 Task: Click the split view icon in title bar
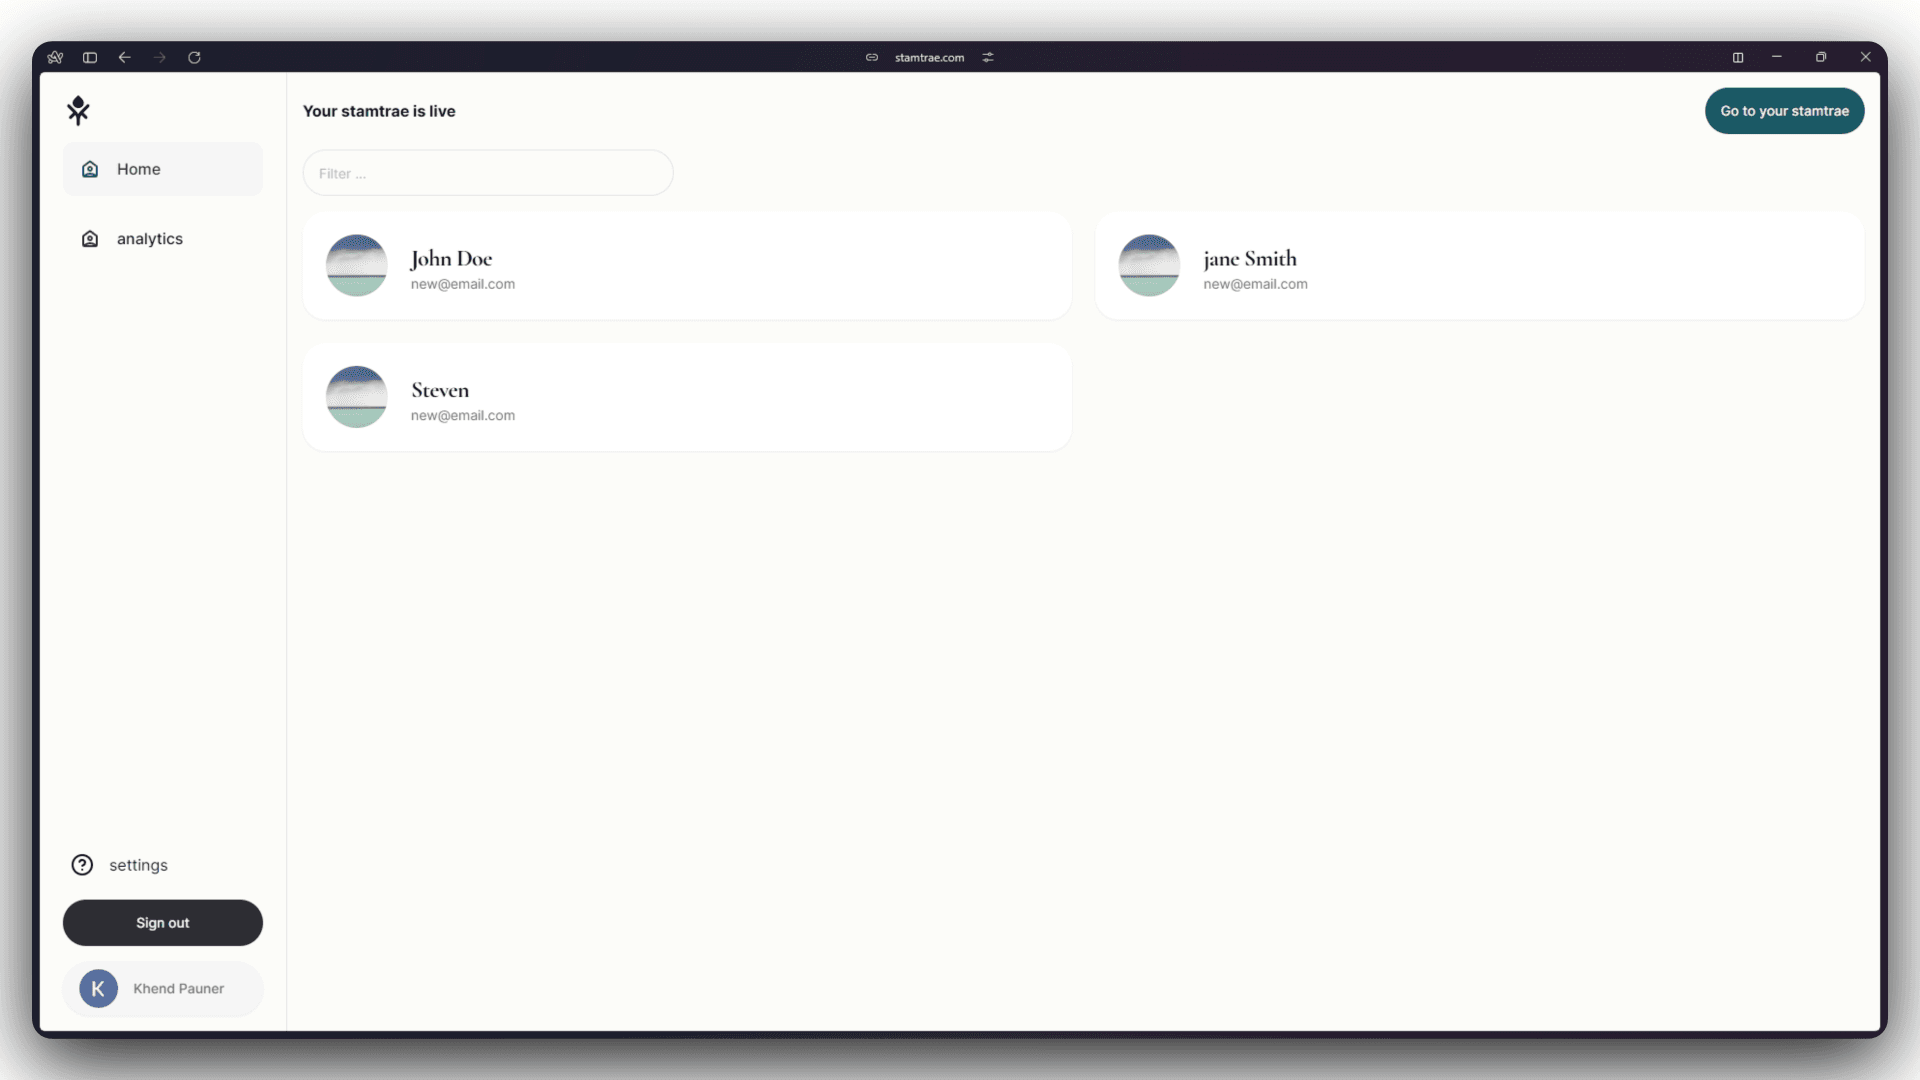click(x=1738, y=57)
